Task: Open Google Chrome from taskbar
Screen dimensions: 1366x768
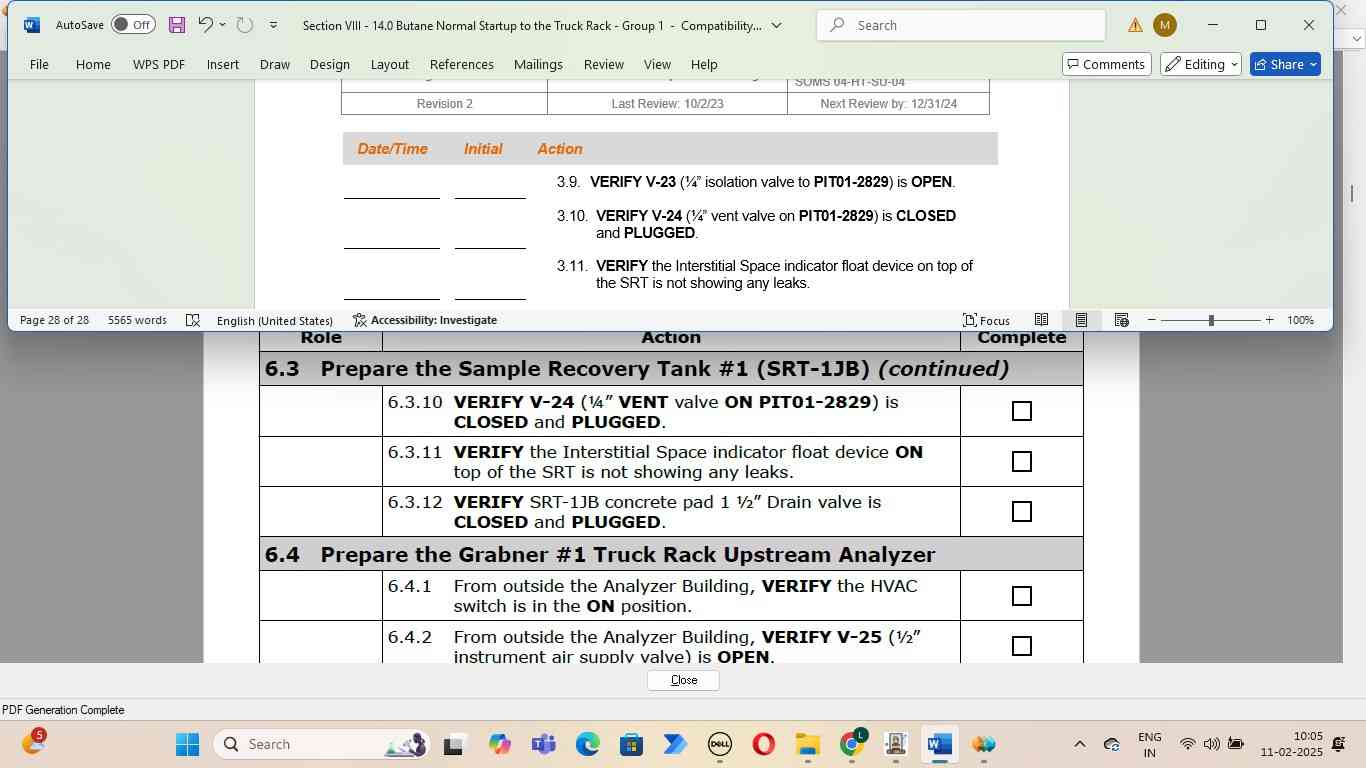Action: 852,744
